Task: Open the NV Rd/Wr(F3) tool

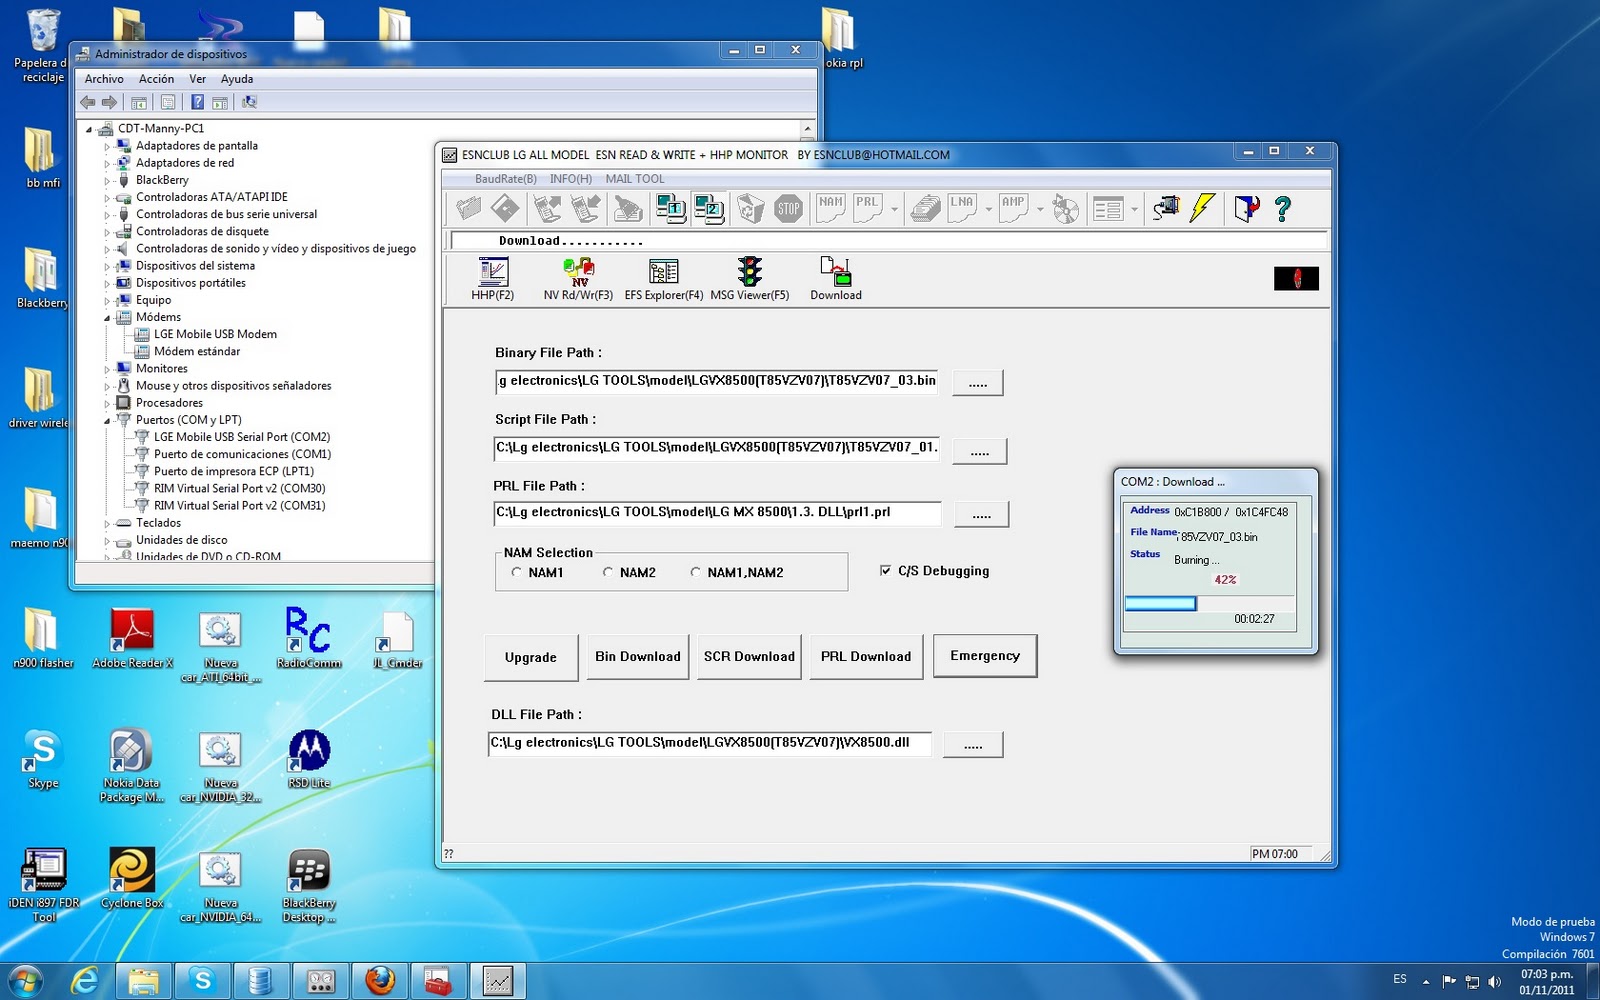Action: click(578, 278)
